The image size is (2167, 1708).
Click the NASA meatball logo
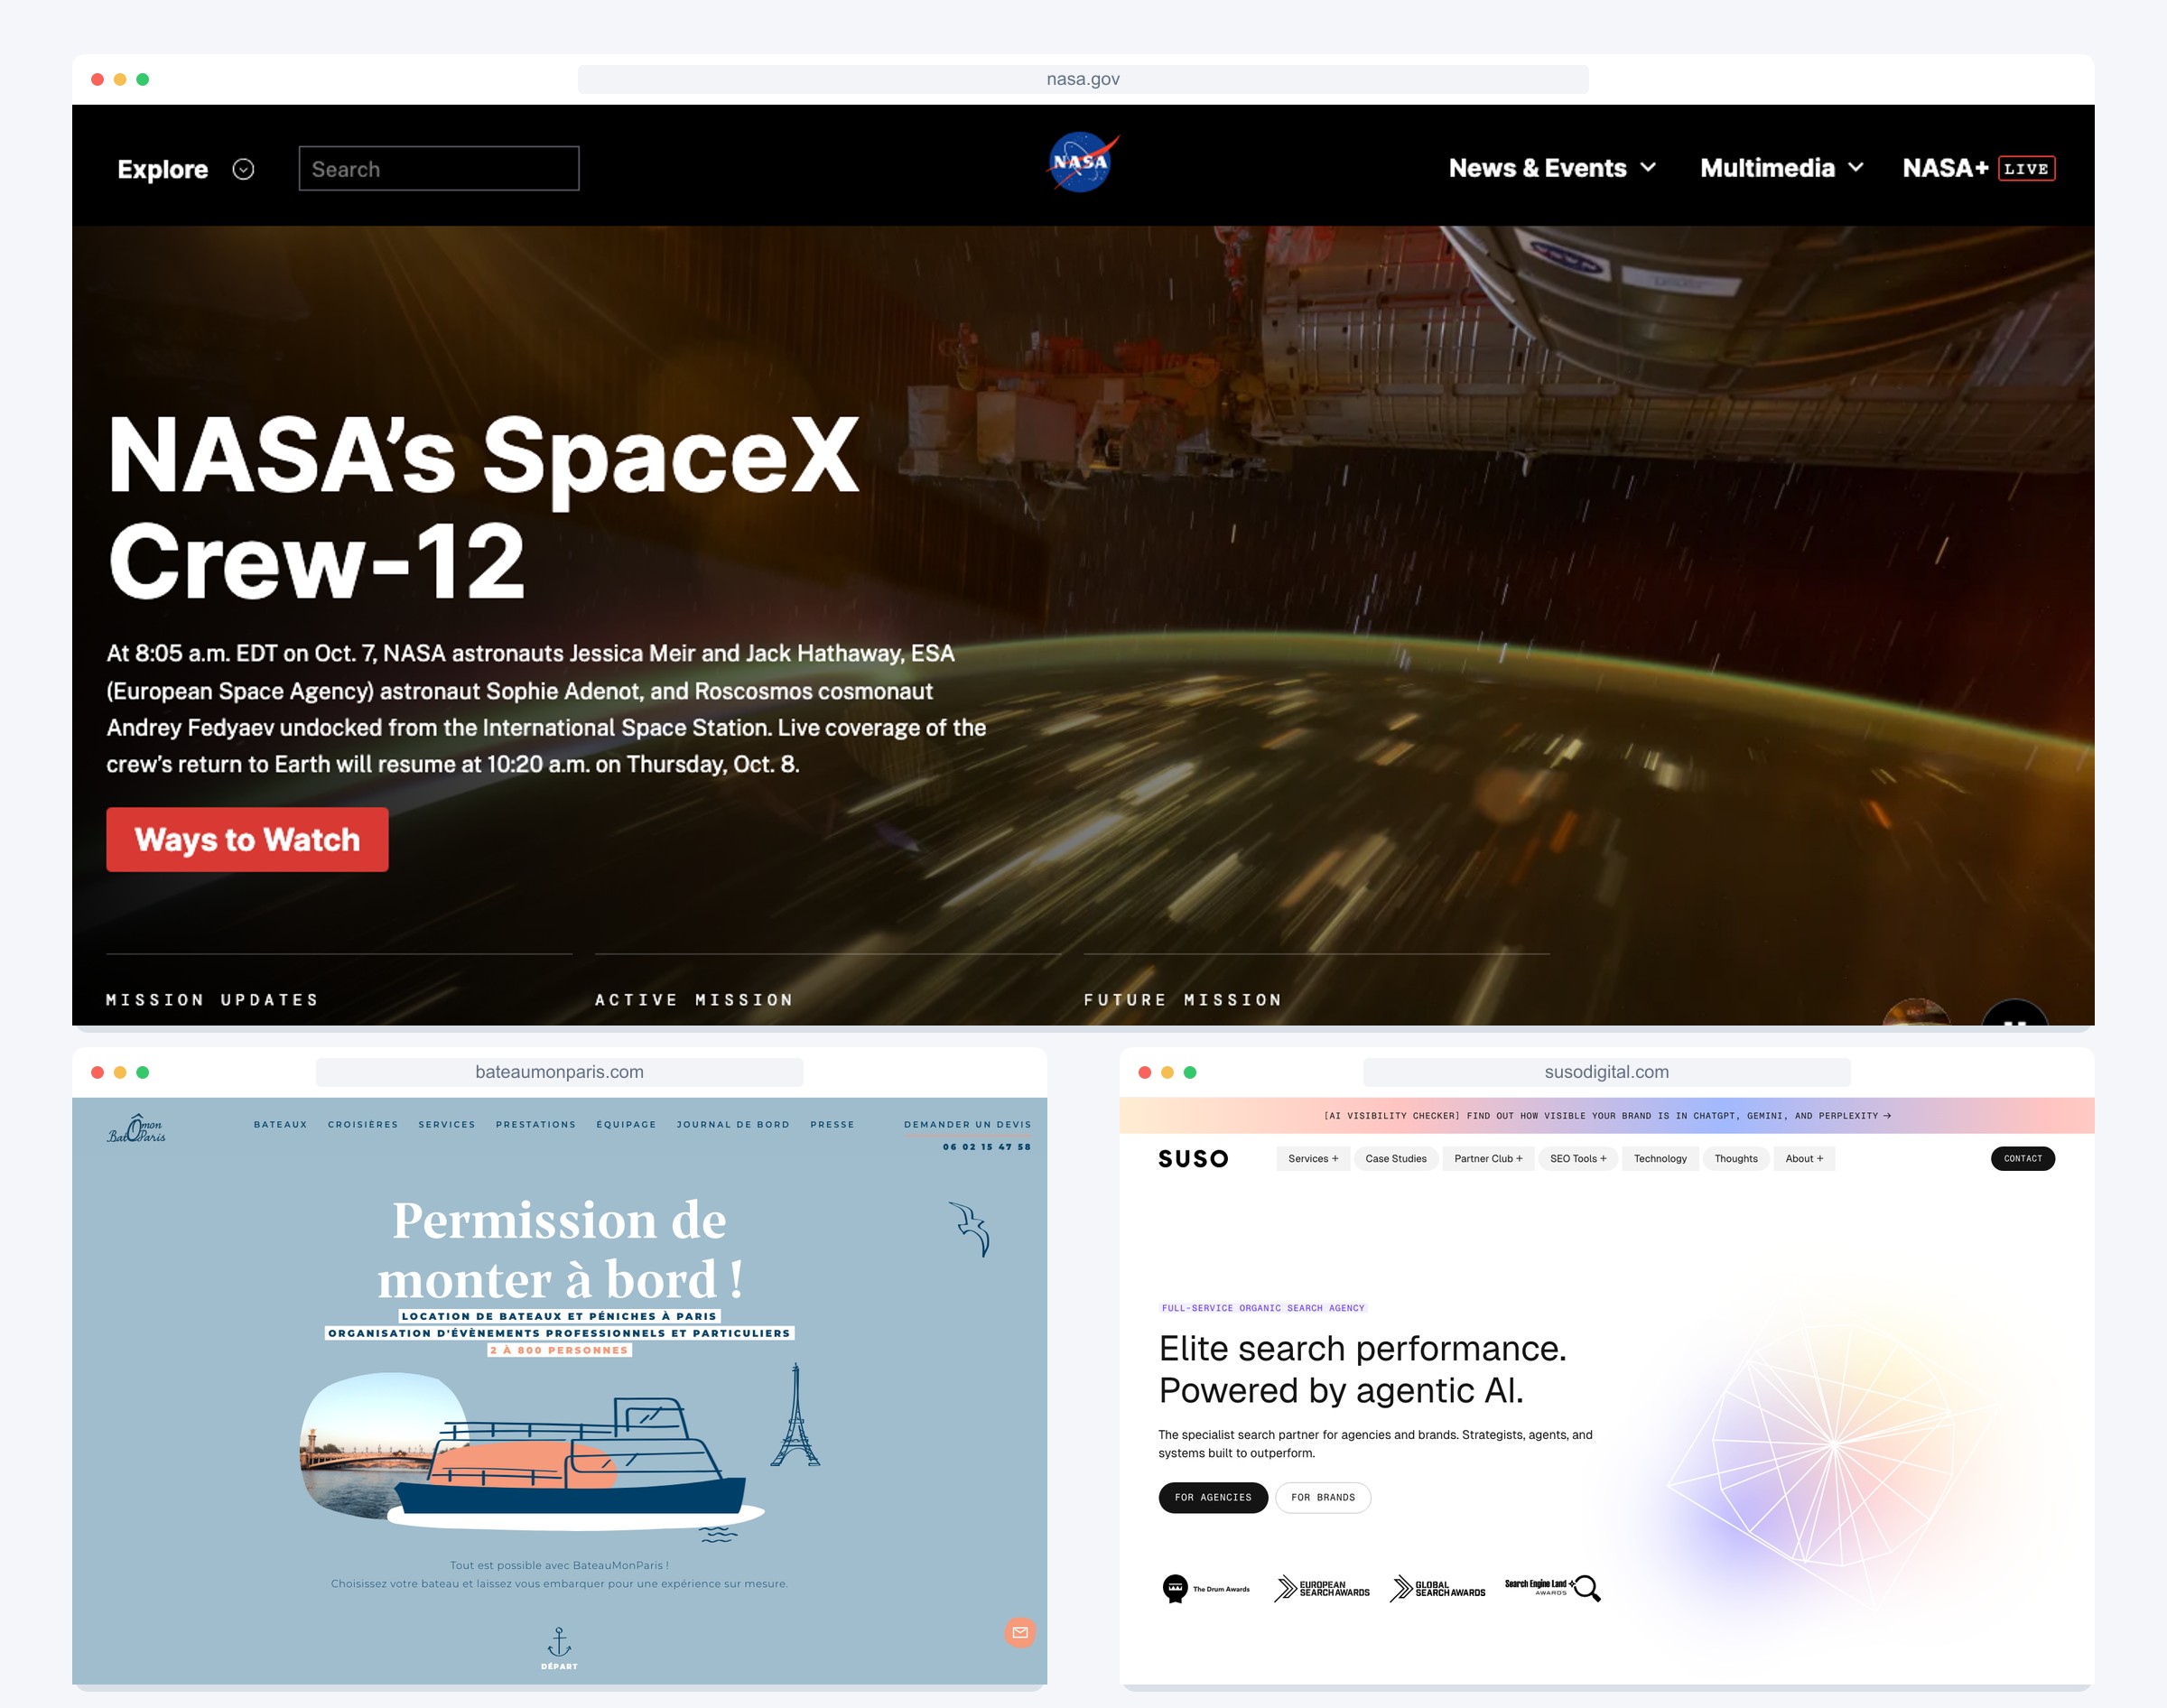1083,162
